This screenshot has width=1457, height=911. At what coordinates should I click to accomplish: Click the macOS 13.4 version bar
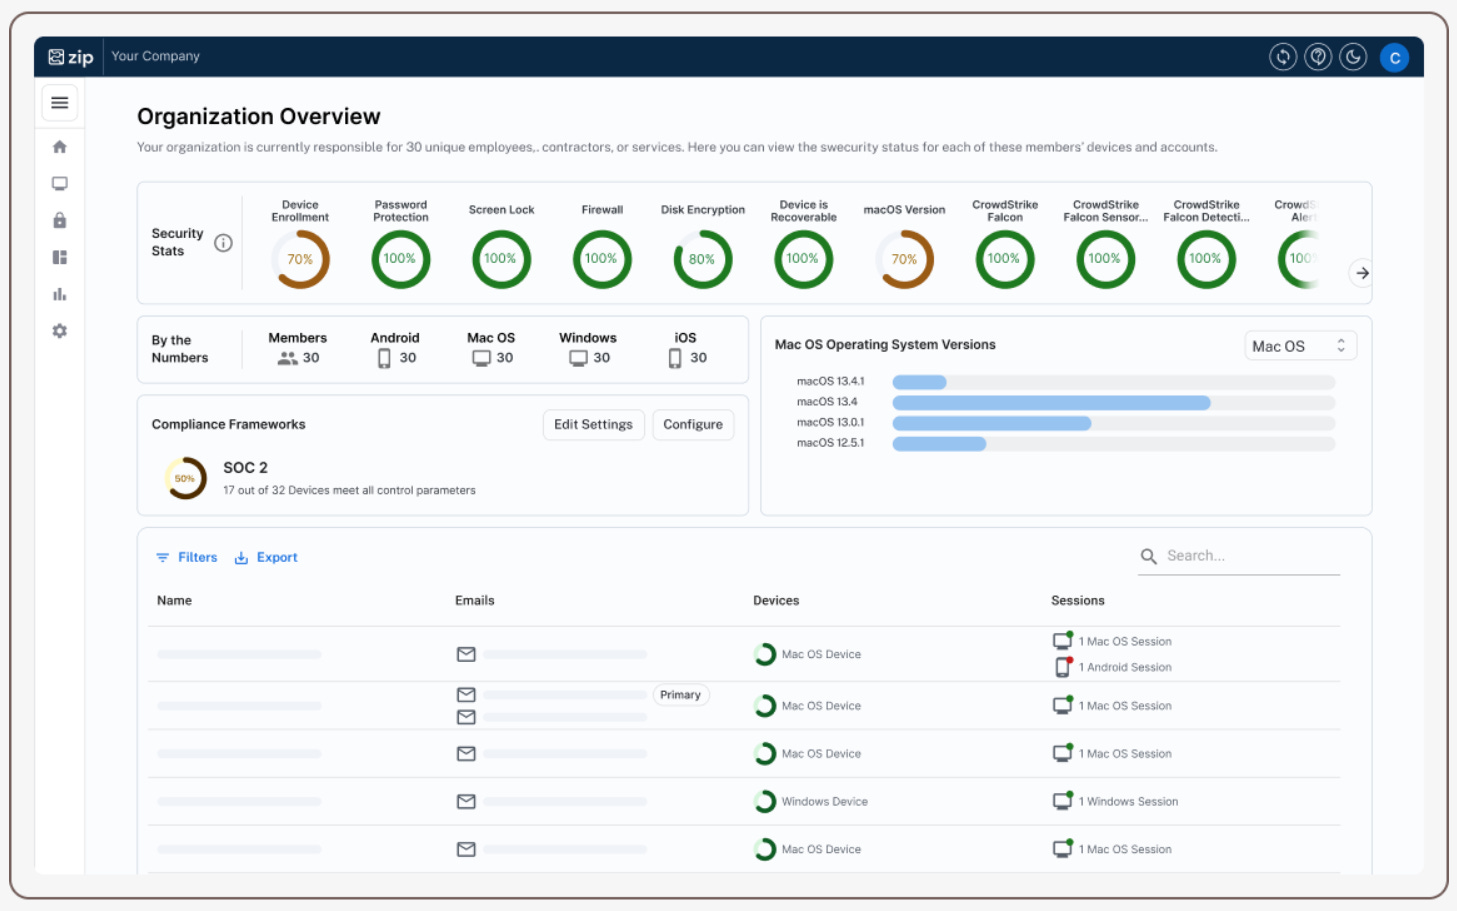1114,402
